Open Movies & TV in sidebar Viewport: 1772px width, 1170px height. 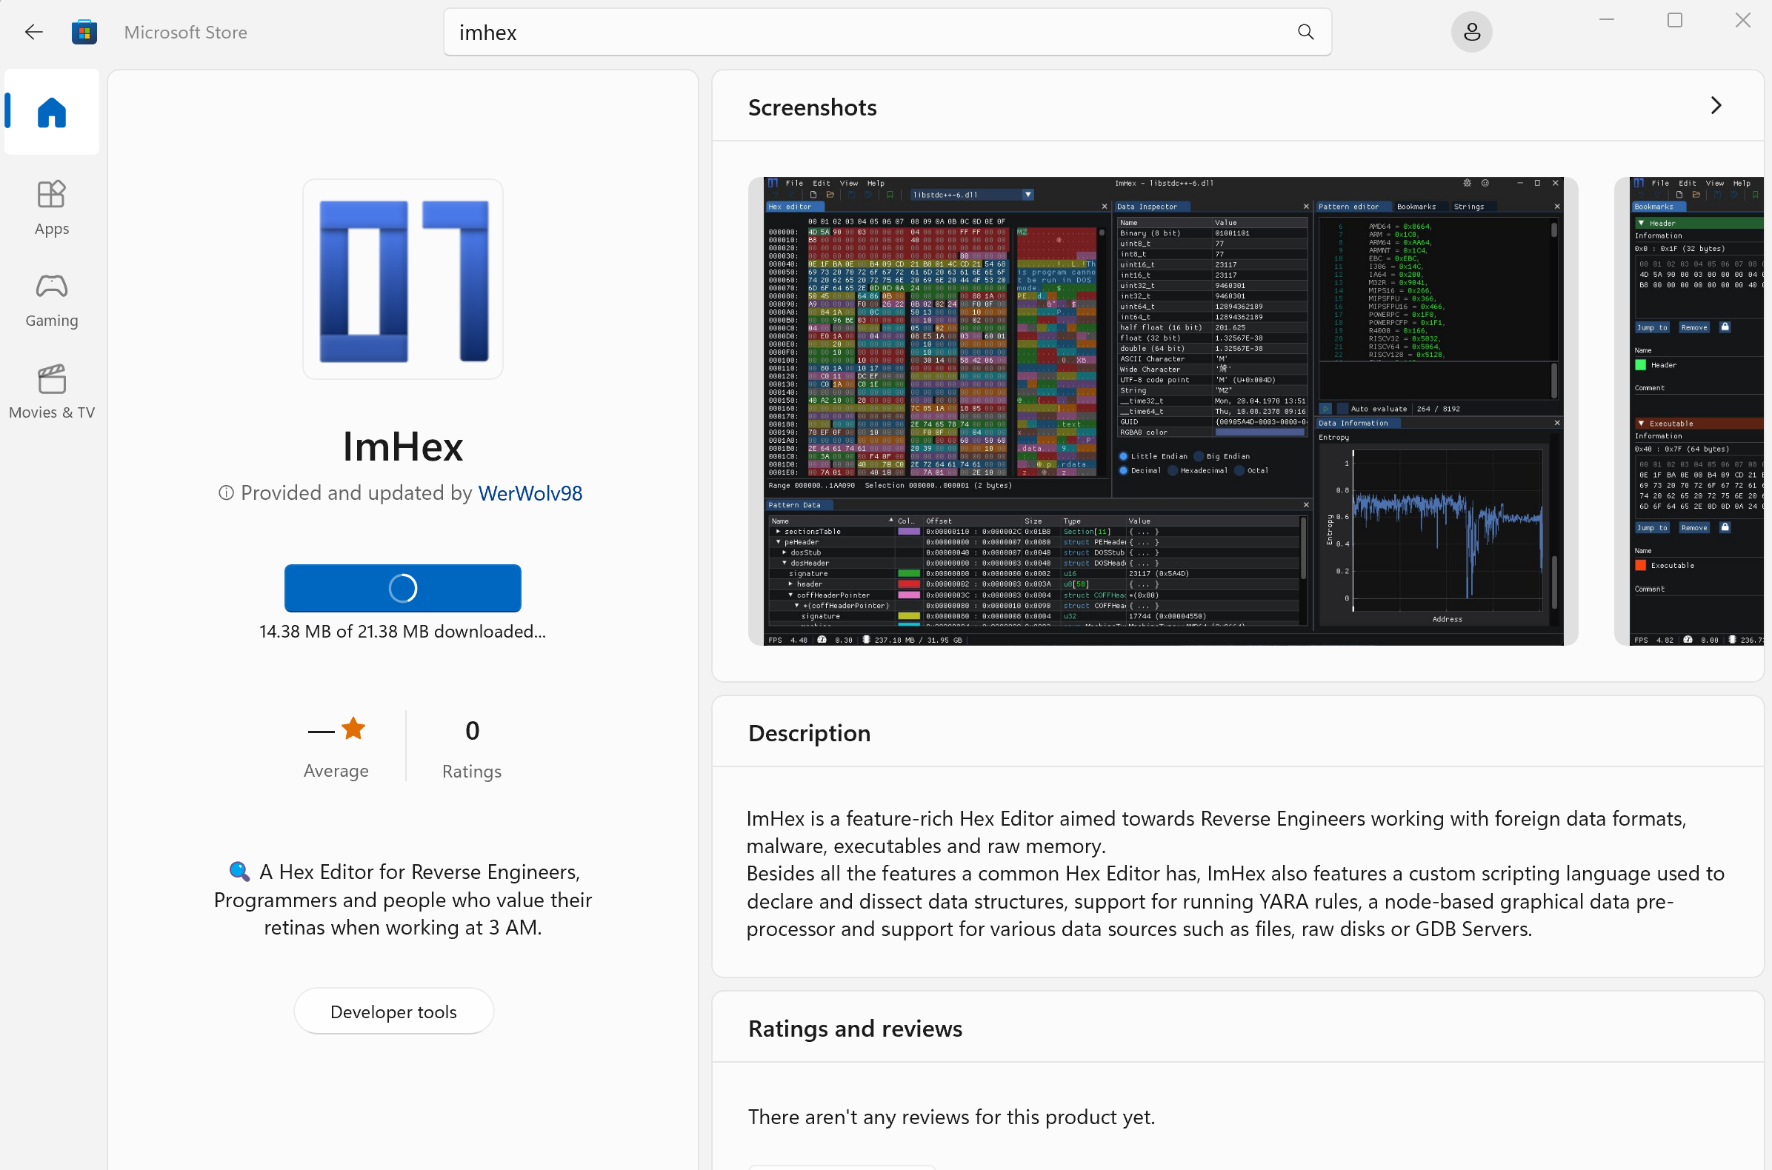tap(52, 391)
